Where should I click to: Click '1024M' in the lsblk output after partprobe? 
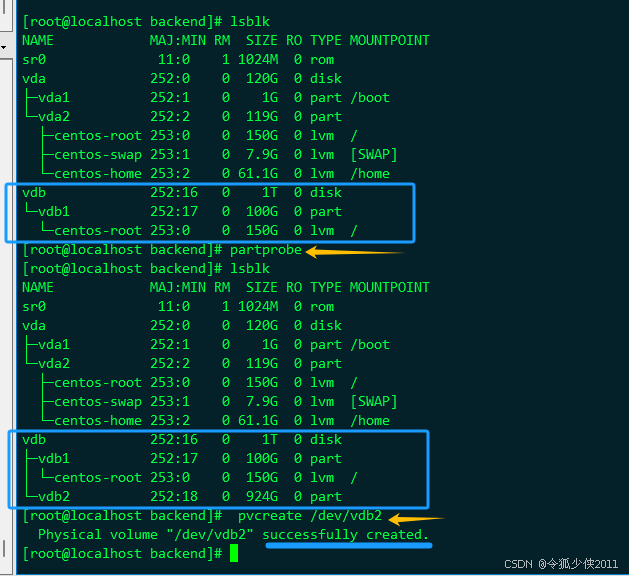pos(258,307)
